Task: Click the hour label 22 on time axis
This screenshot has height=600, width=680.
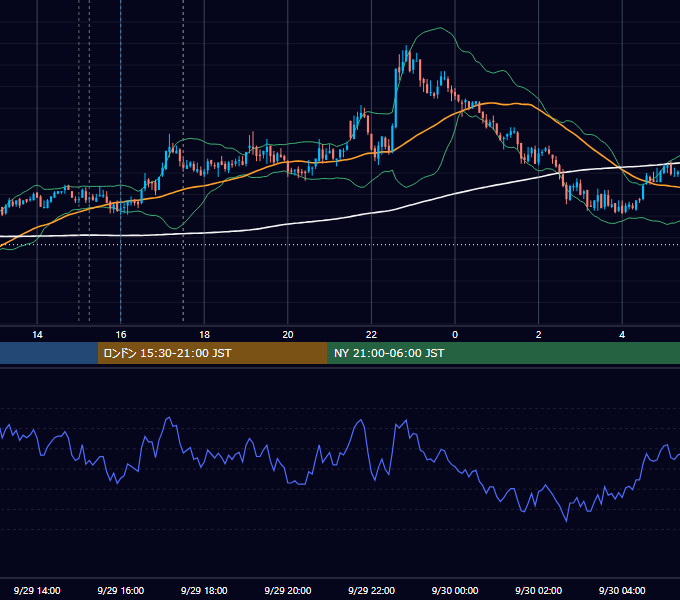Action: (x=371, y=335)
